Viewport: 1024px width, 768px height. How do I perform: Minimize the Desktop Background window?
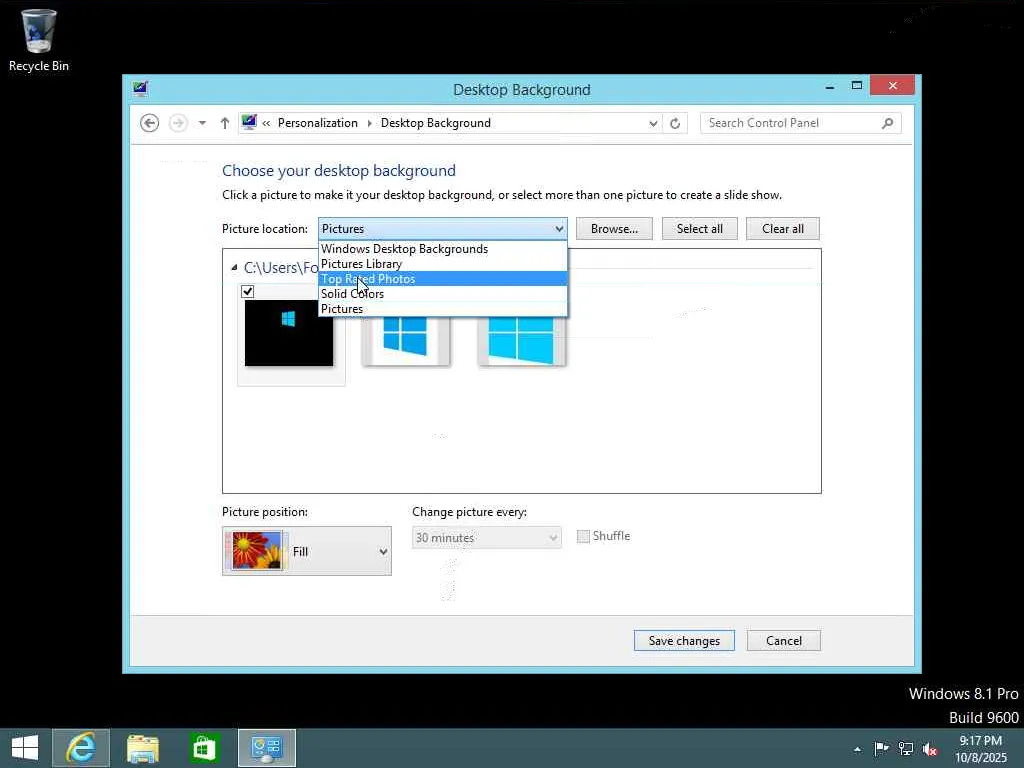tap(829, 86)
